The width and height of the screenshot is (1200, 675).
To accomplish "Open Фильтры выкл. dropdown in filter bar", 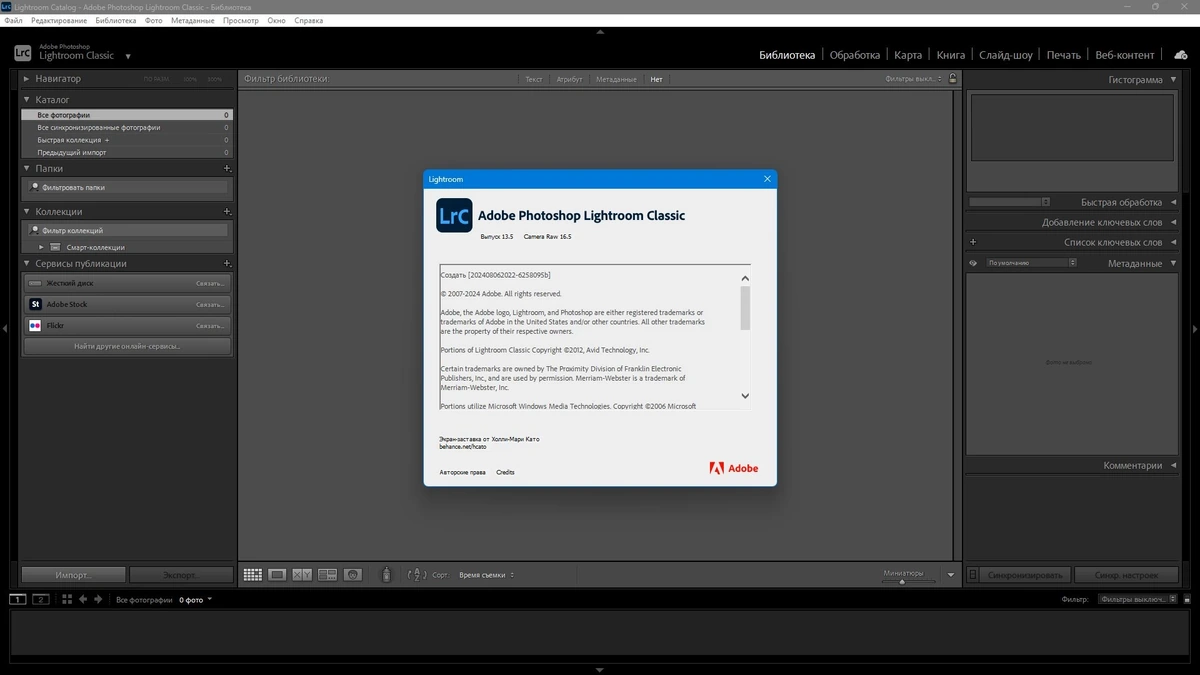I will [914, 79].
